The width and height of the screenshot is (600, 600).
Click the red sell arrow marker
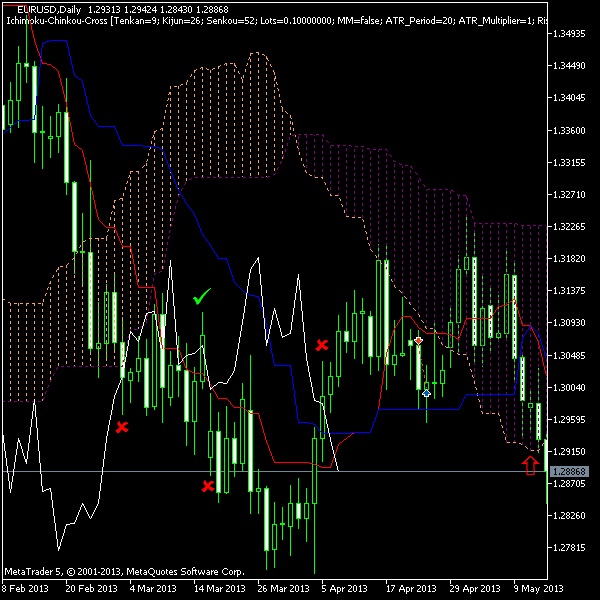click(418, 341)
